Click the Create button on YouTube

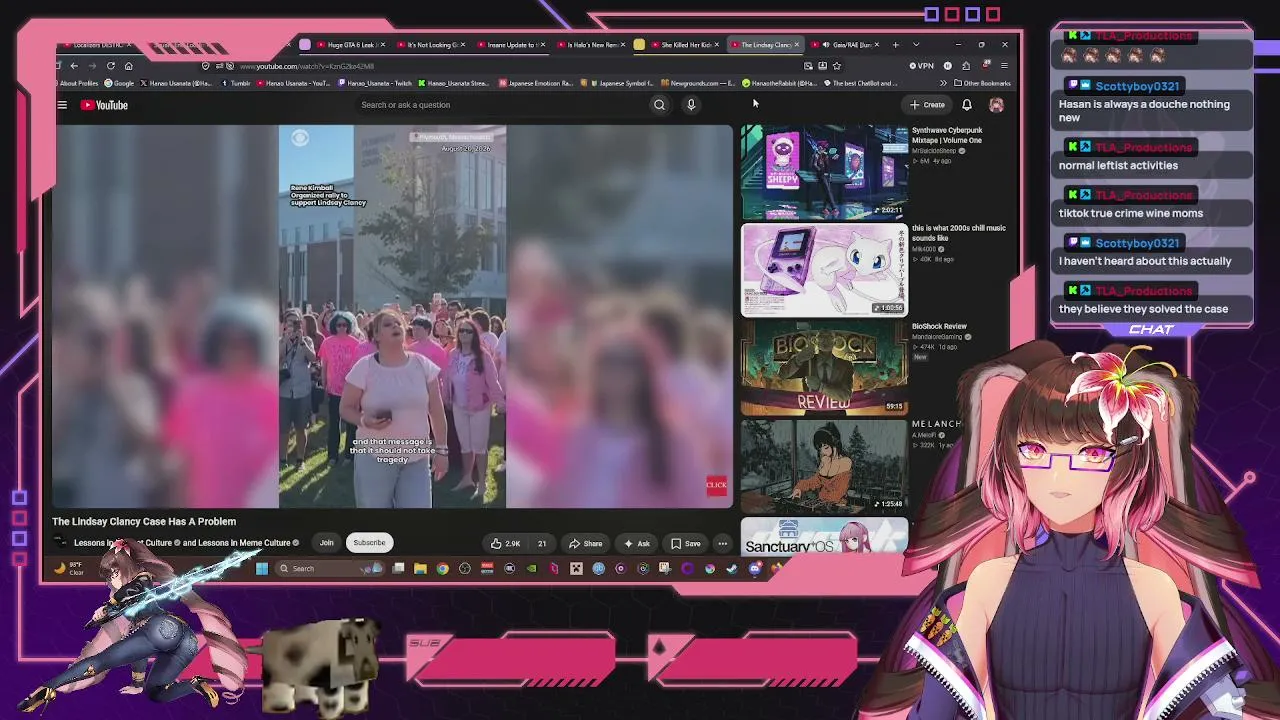927,105
